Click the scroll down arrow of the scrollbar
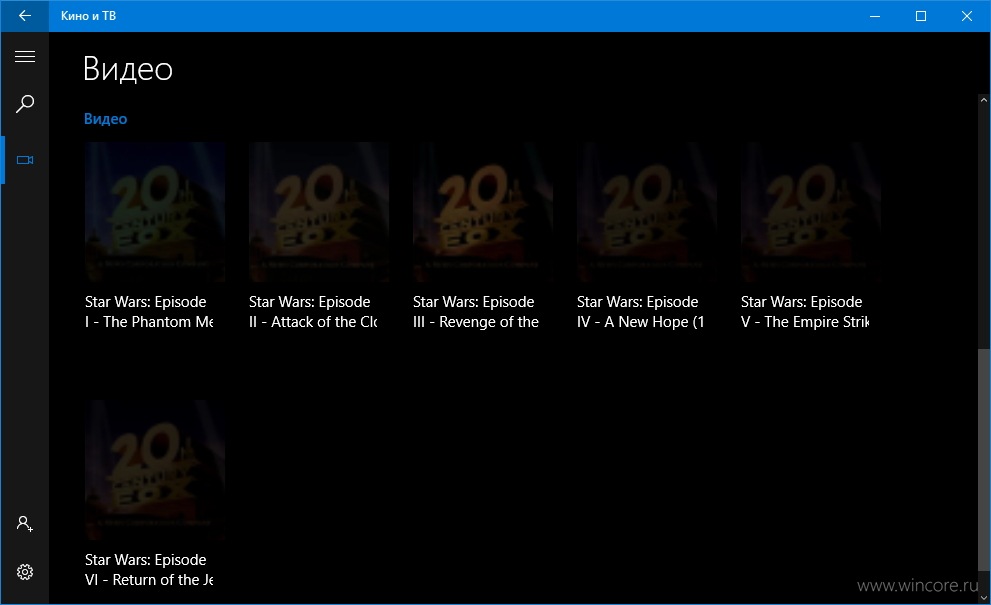This screenshot has width=991, height=605. pyautogui.click(x=983, y=597)
